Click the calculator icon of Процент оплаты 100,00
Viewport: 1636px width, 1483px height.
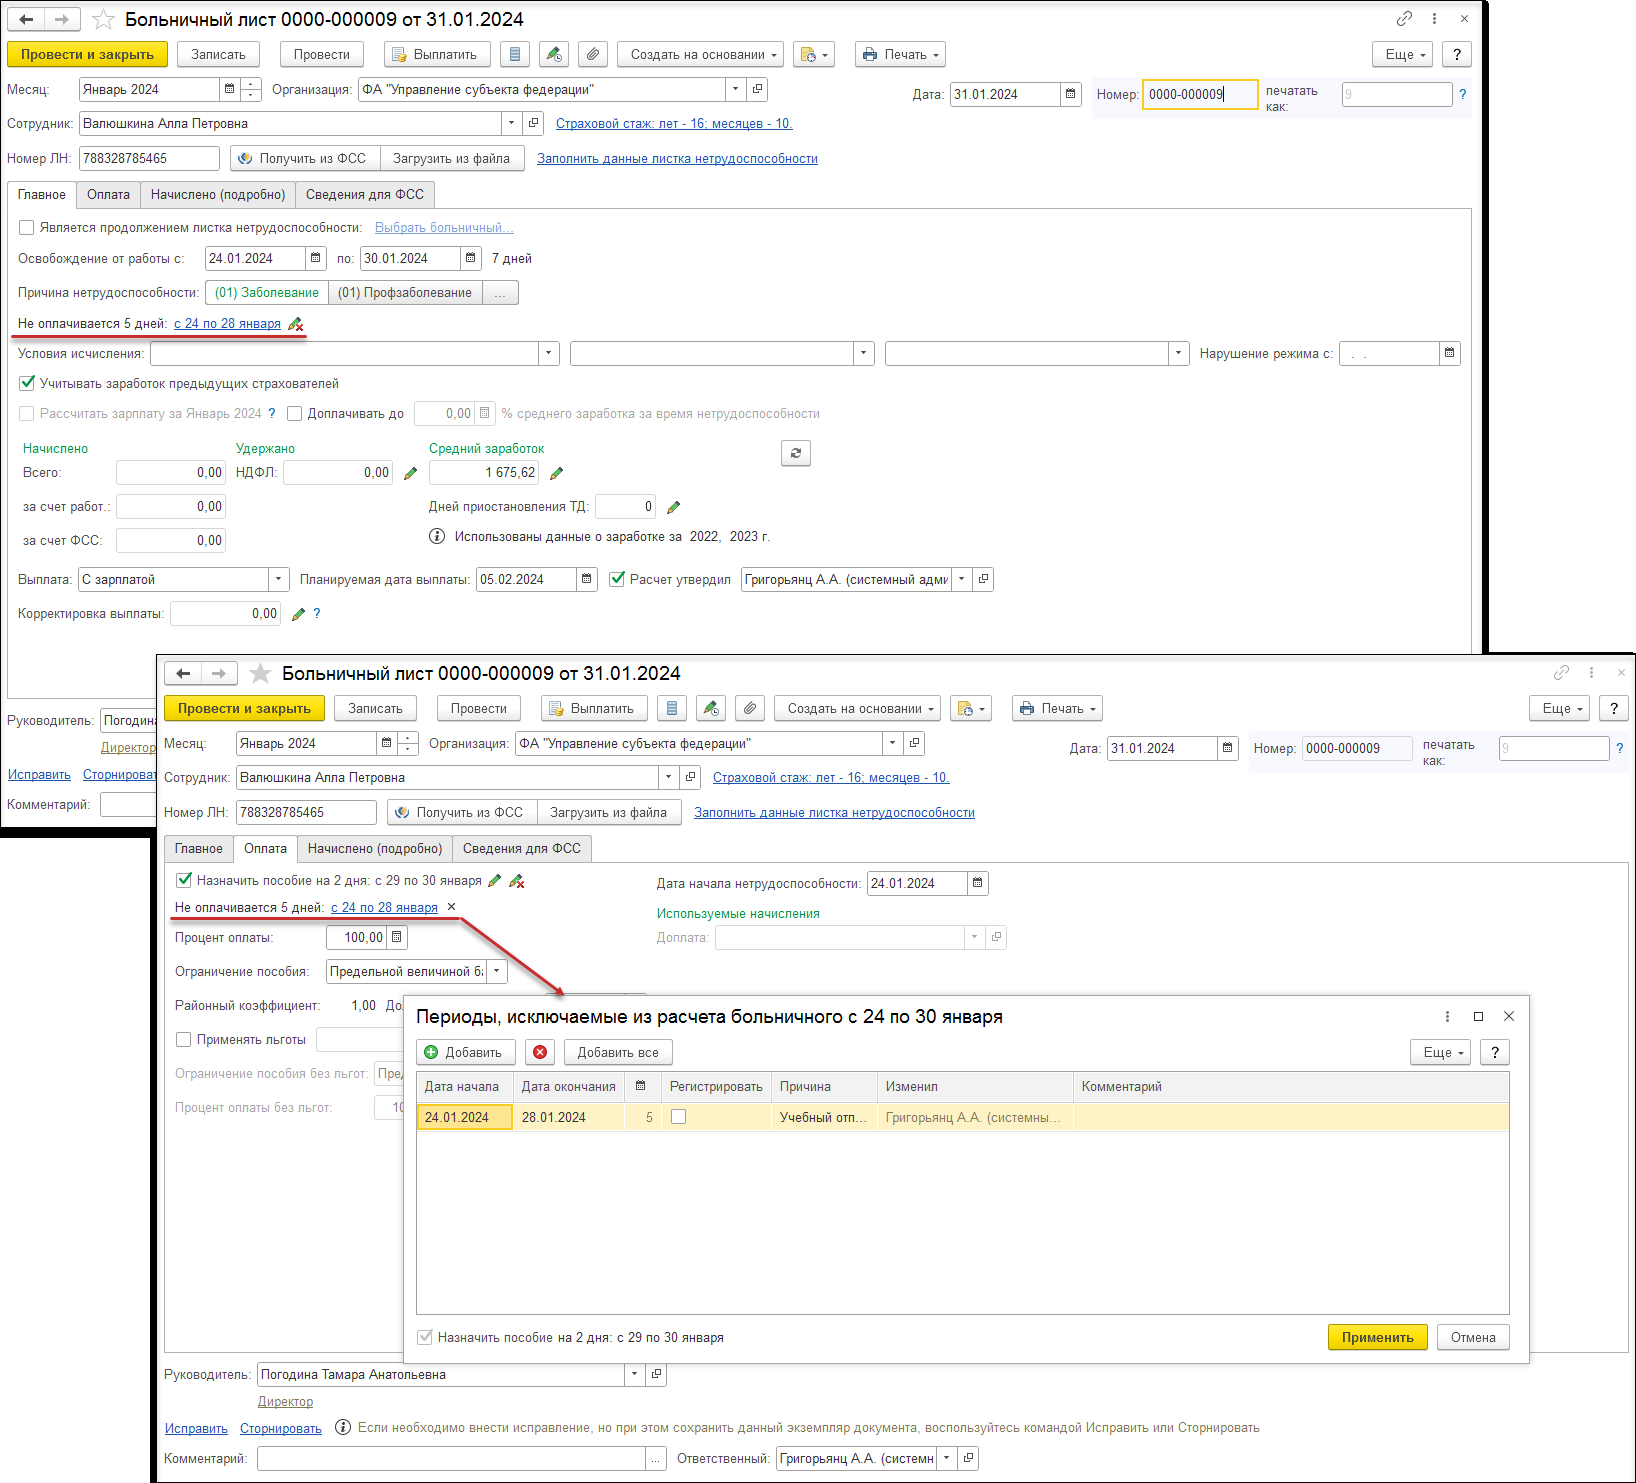397,937
